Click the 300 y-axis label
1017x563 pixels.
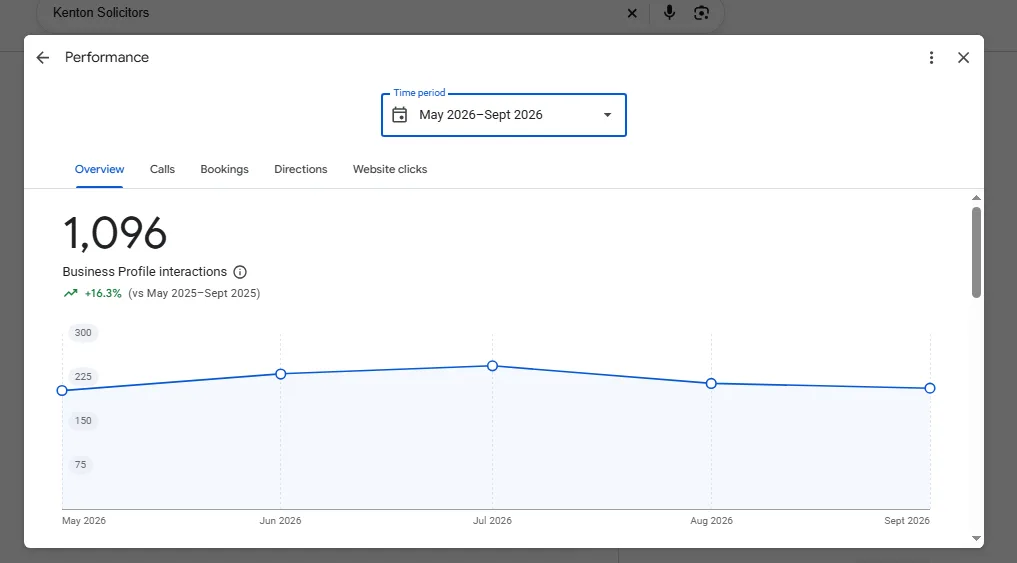83,333
